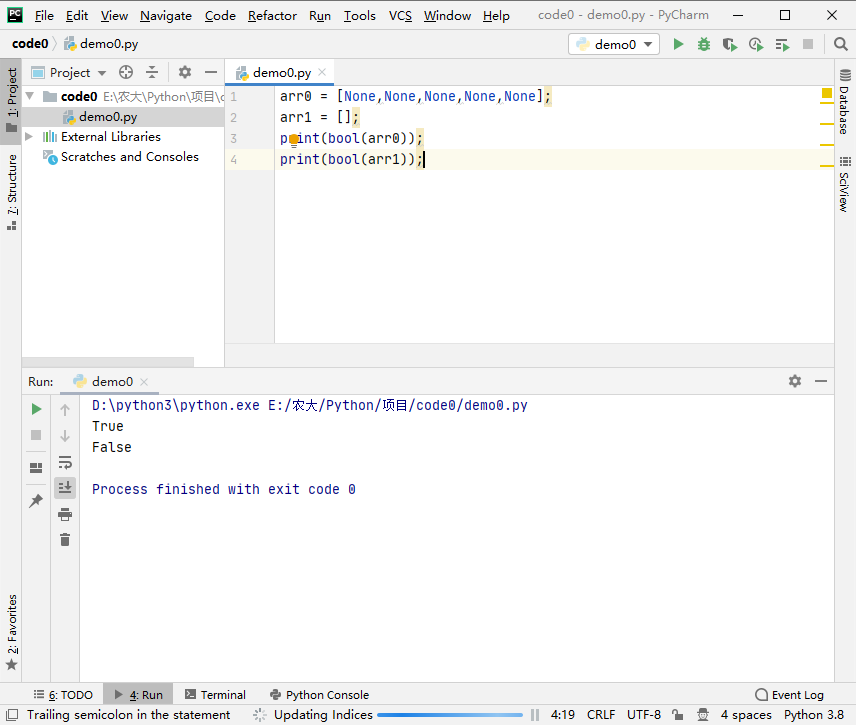Select demo0.py in project tree
The image size is (856, 725).
click(108, 116)
